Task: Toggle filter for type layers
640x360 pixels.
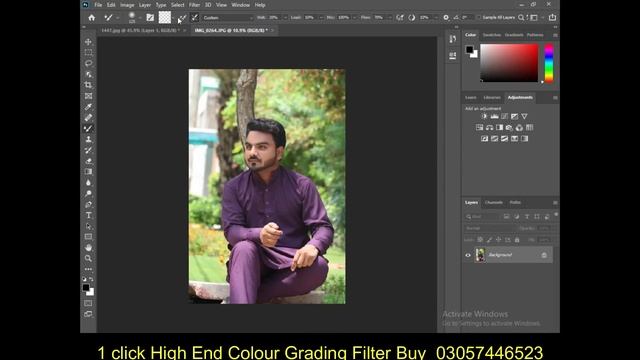Action: (x=527, y=217)
